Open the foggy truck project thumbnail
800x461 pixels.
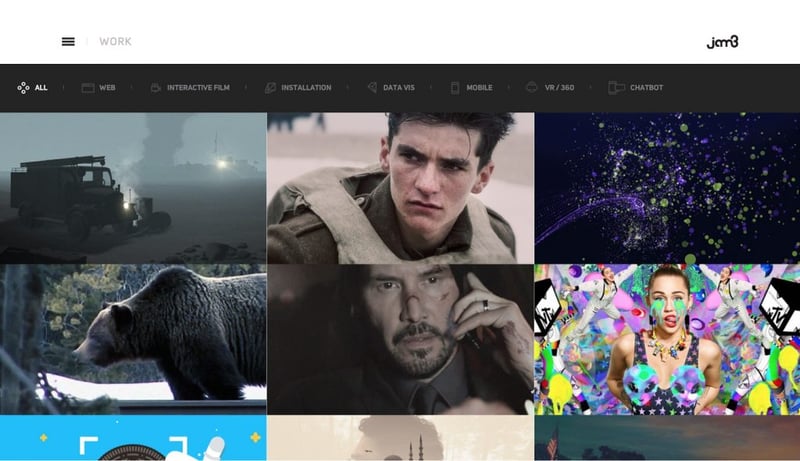pos(133,188)
